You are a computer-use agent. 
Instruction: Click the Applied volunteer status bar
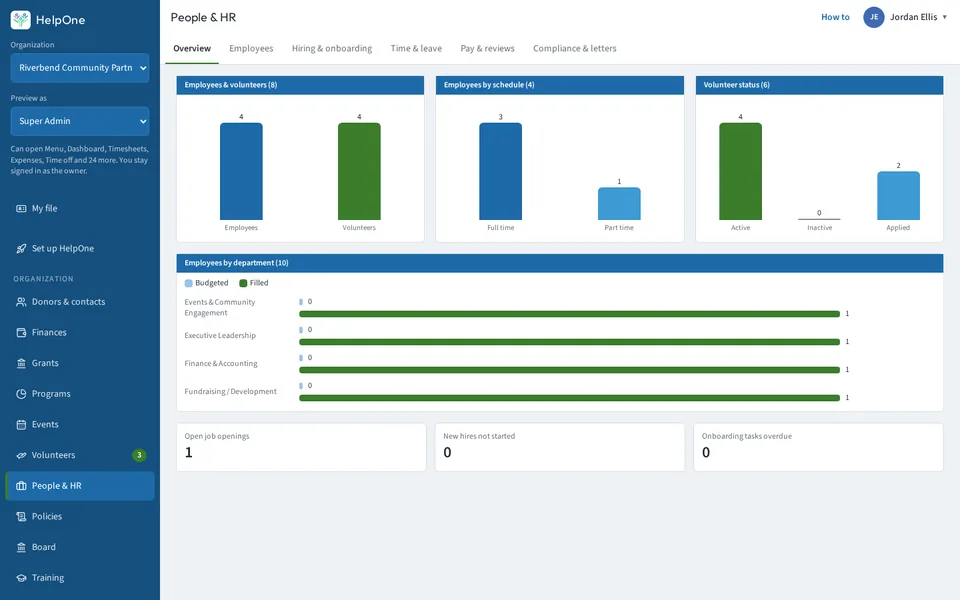899,196
